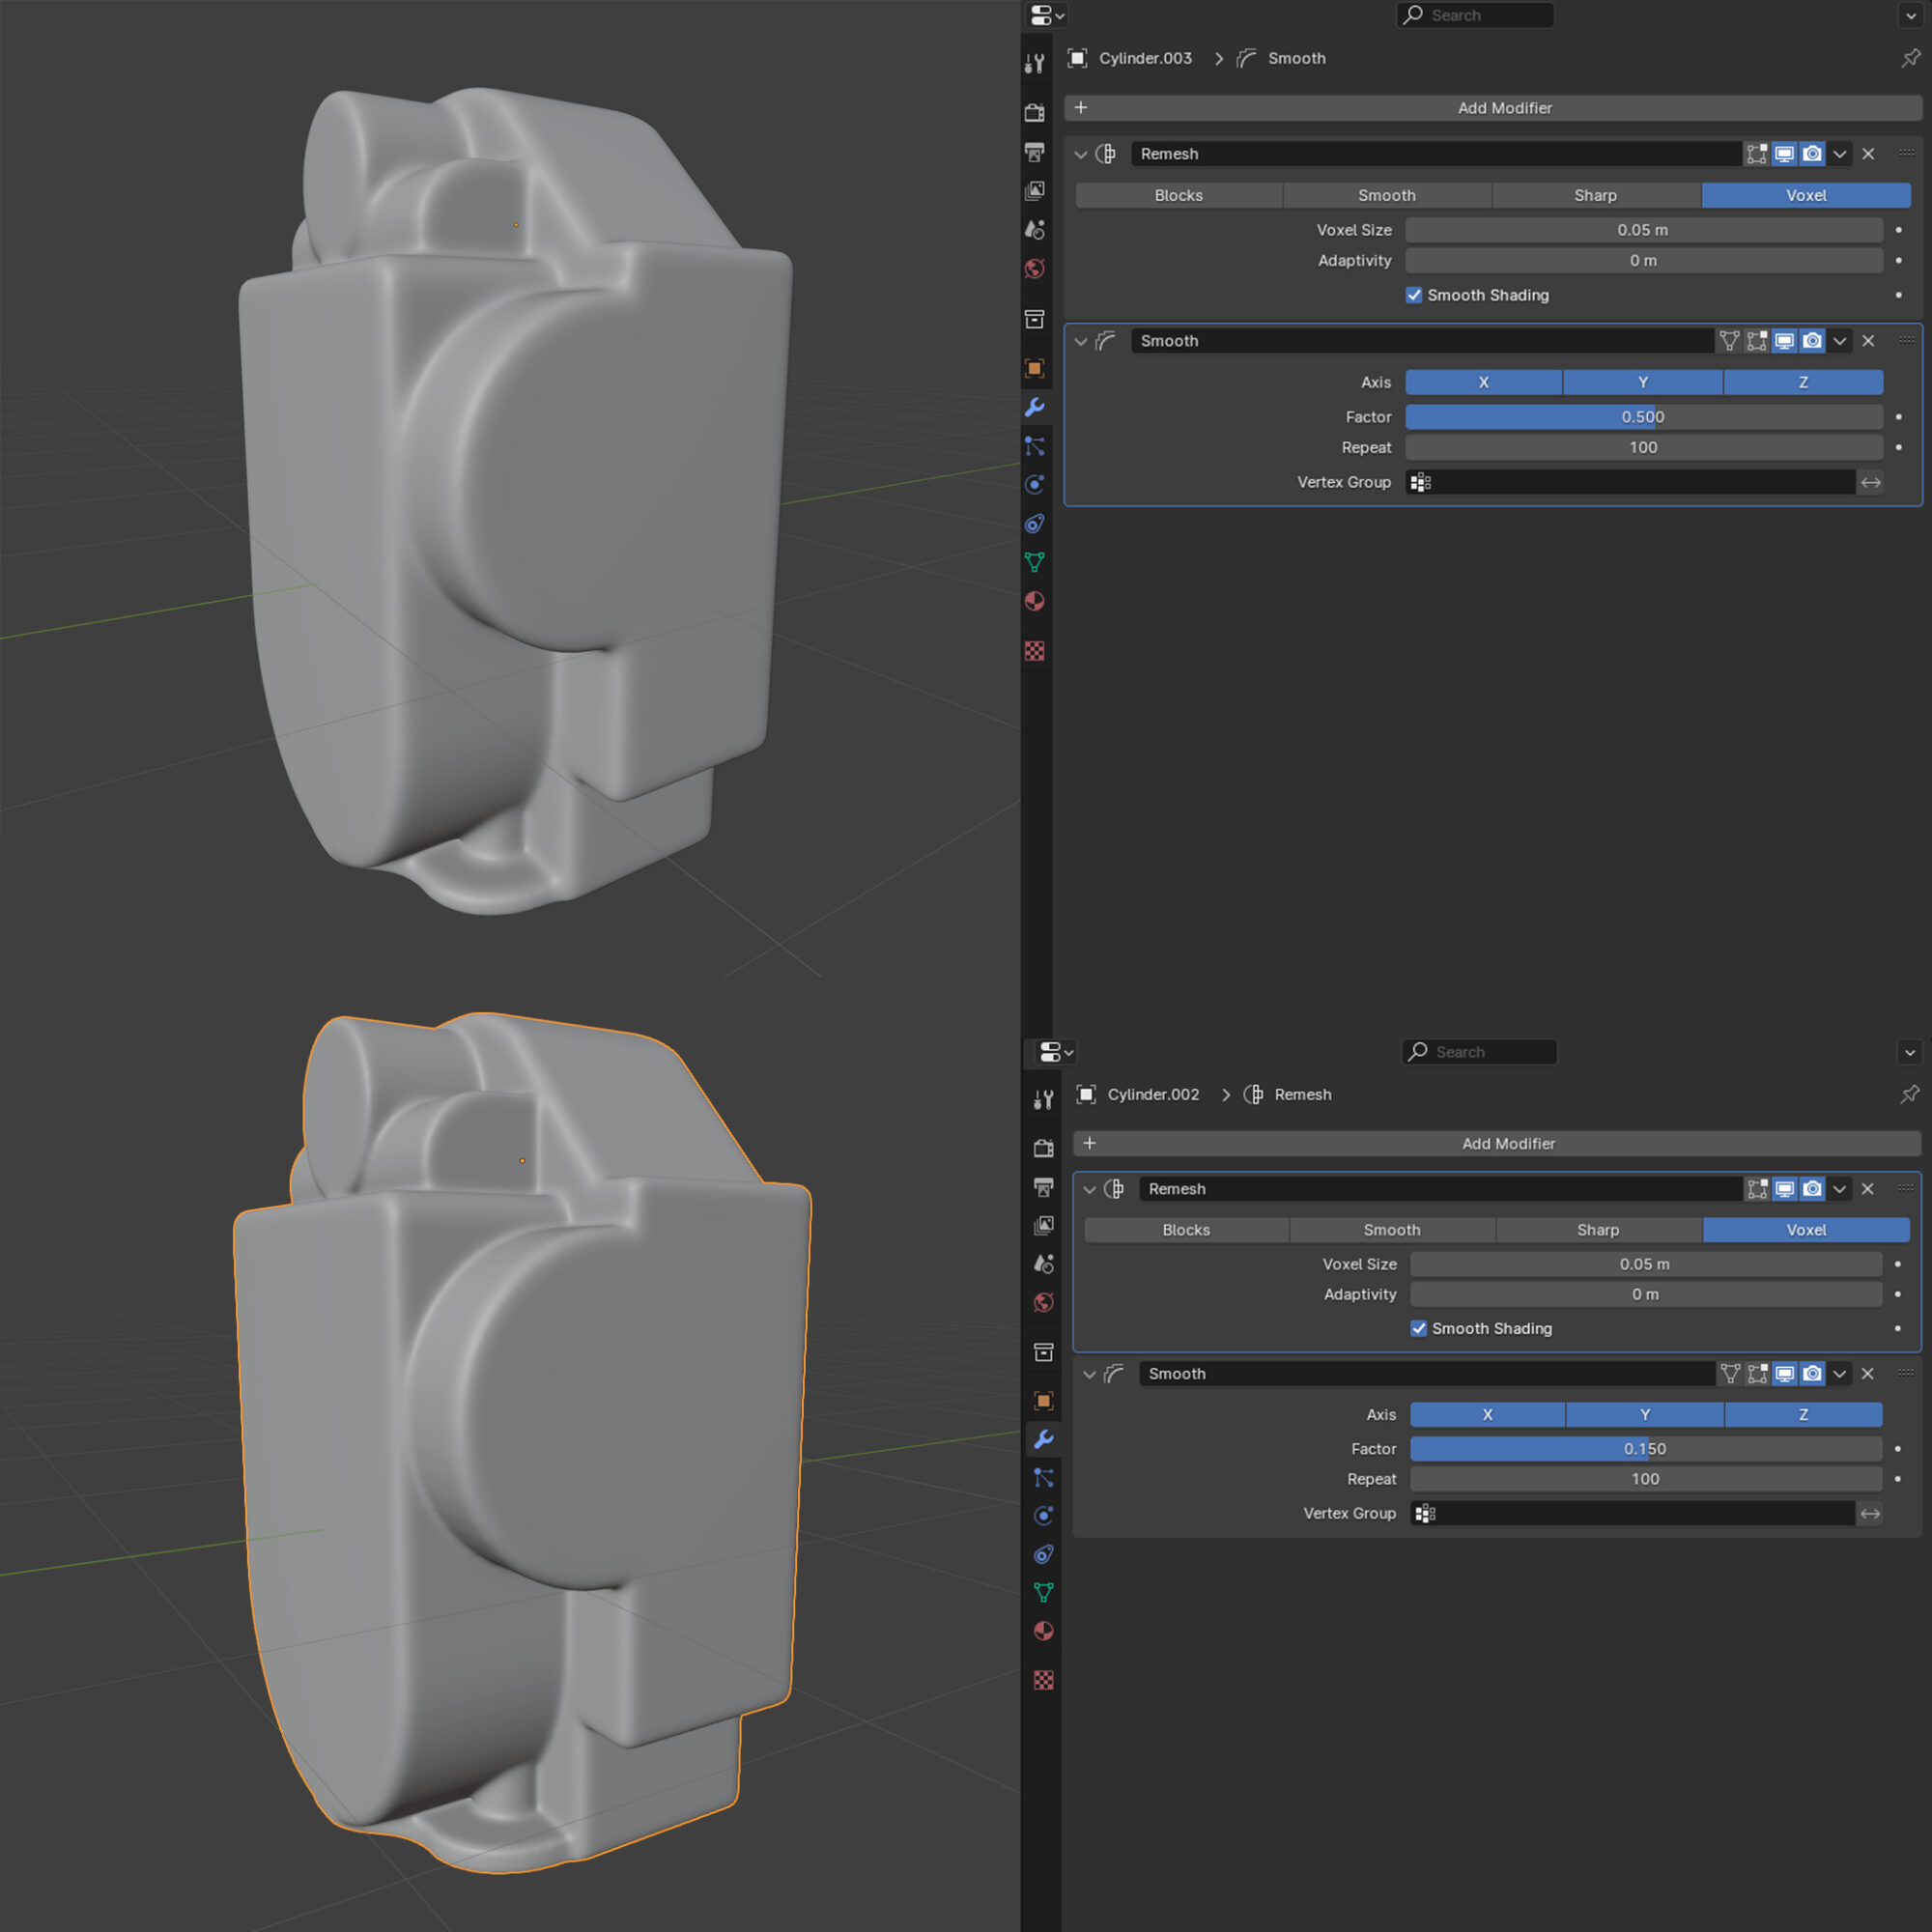
Task: Toggle X axis on Smooth with factor 0.150
Action: pyautogui.click(x=1487, y=1414)
